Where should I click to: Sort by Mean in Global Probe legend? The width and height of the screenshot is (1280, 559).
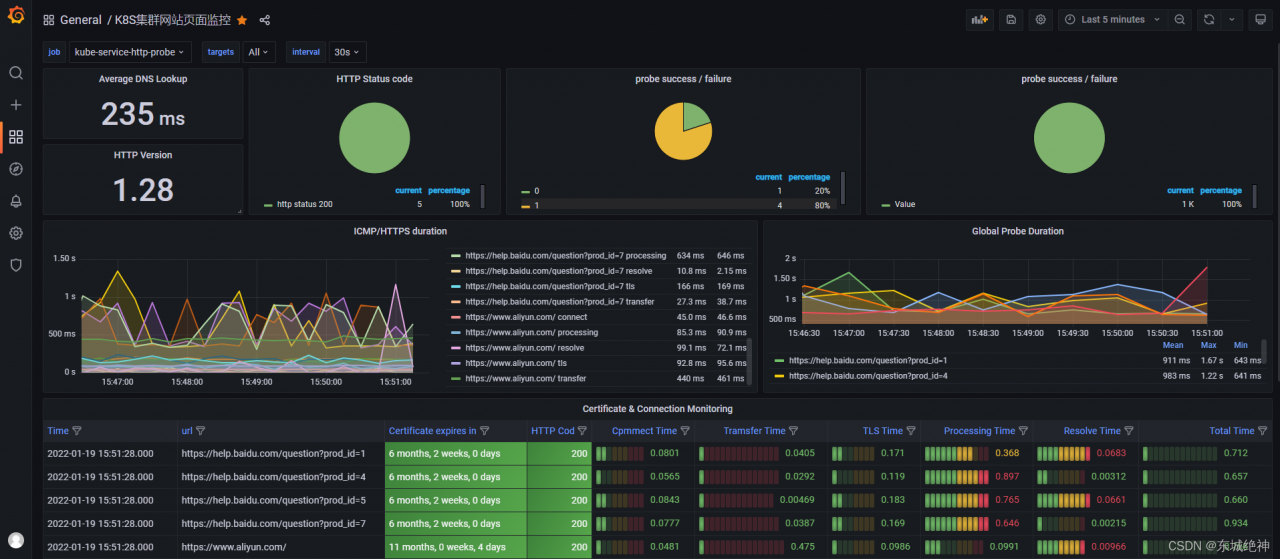(1173, 345)
